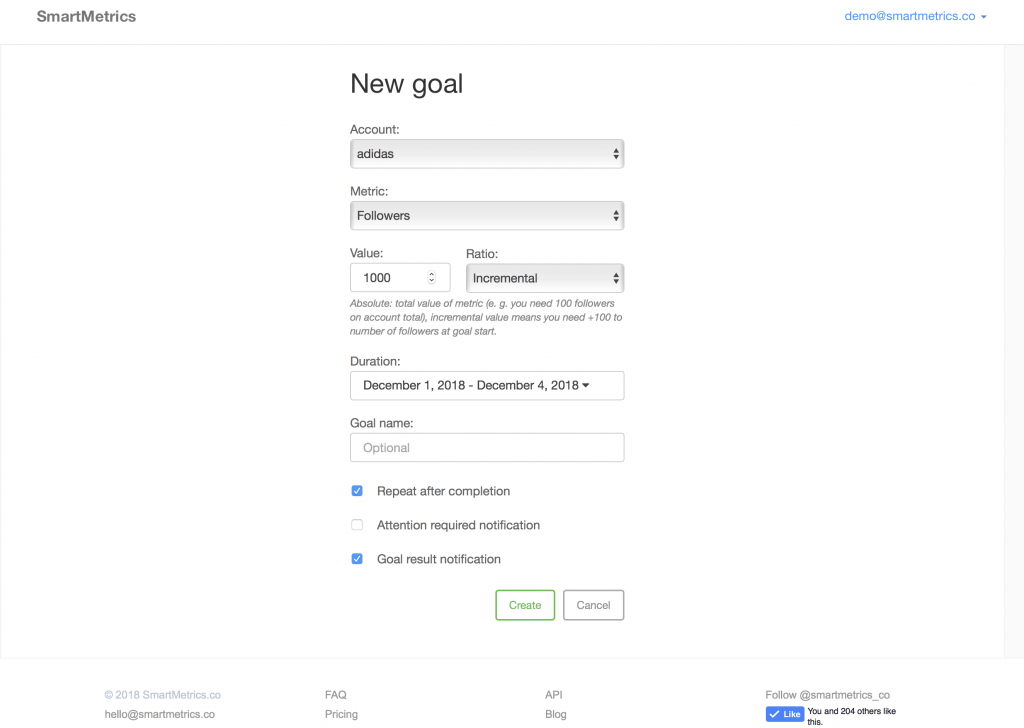The height and width of the screenshot is (728, 1024).
Task: Click the Repeat after completion label
Action: (443, 491)
